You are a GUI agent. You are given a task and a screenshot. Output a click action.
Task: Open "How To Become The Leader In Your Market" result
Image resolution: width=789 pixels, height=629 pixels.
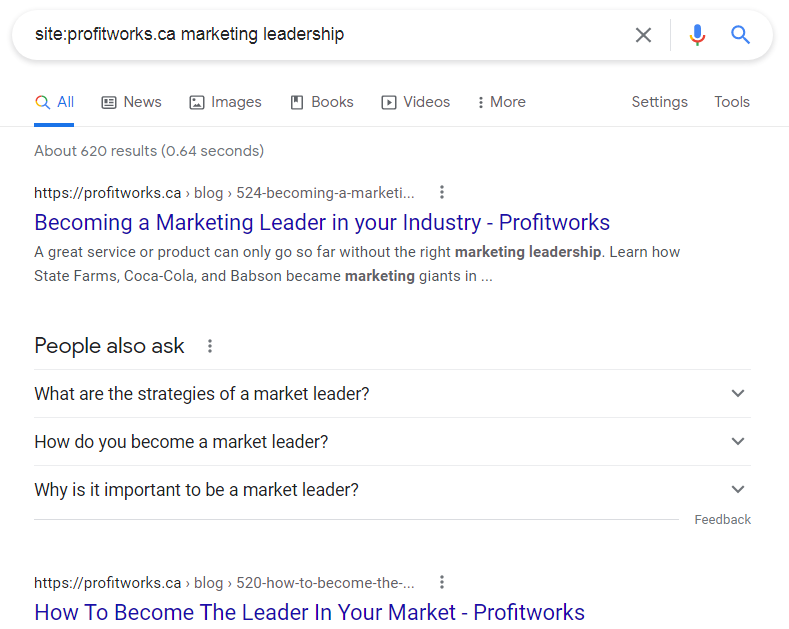click(x=309, y=611)
